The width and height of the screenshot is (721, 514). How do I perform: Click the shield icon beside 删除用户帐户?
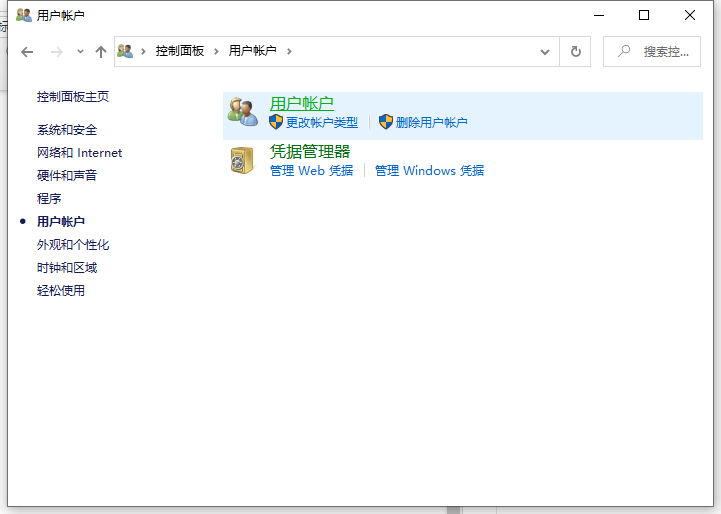[x=386, y=122]
